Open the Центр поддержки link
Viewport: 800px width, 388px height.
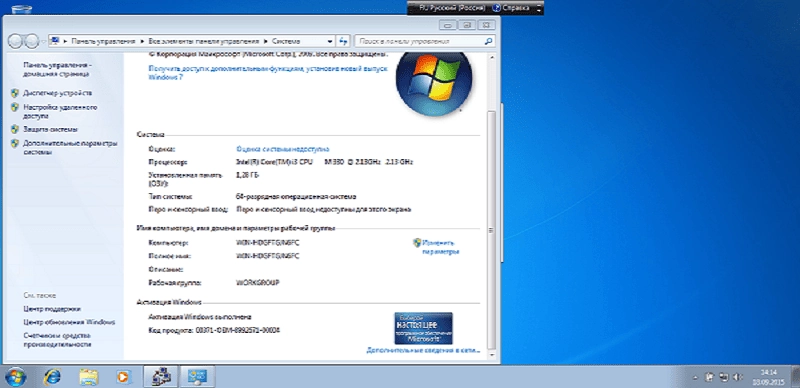[52, 309]
